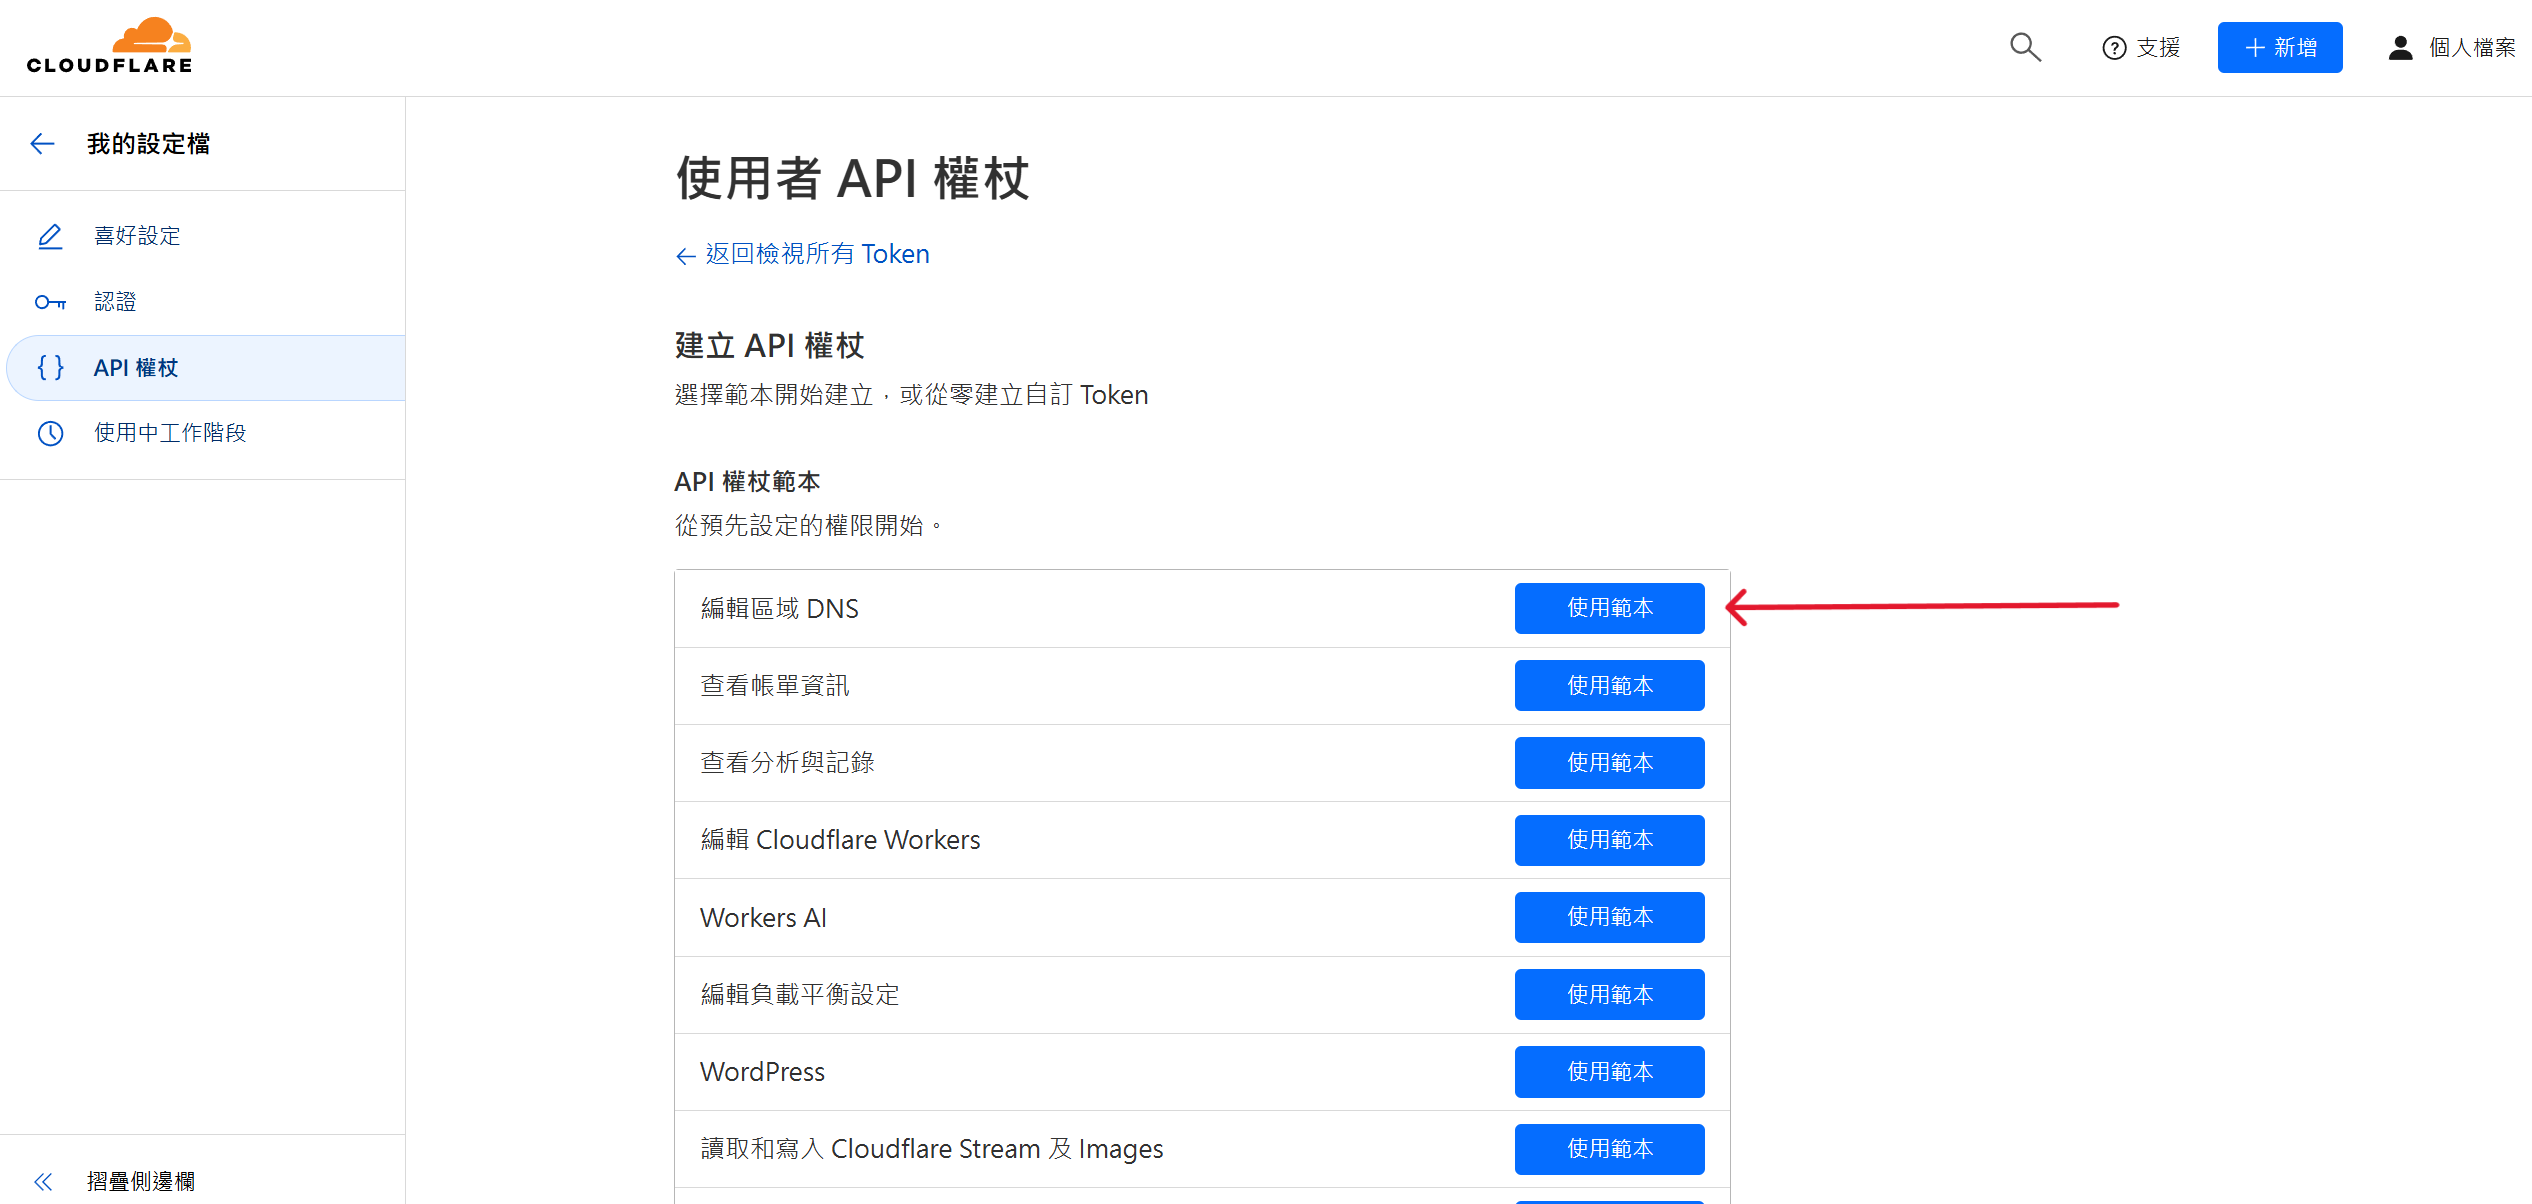Click the 編輯 Cloudflare Workers row label

pos(840,840)
